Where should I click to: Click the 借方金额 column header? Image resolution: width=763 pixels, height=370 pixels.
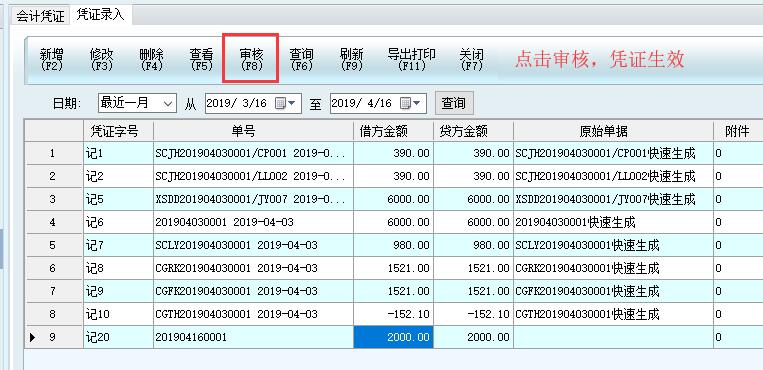click(393, 131)
